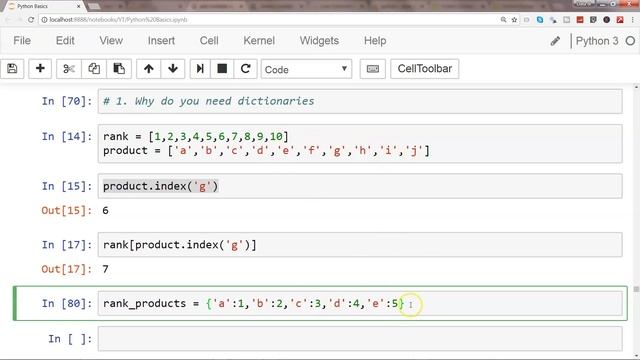Close the Python Basics browser tab
The height and width of the screenshot is (360, 640).
coord(78,6)
